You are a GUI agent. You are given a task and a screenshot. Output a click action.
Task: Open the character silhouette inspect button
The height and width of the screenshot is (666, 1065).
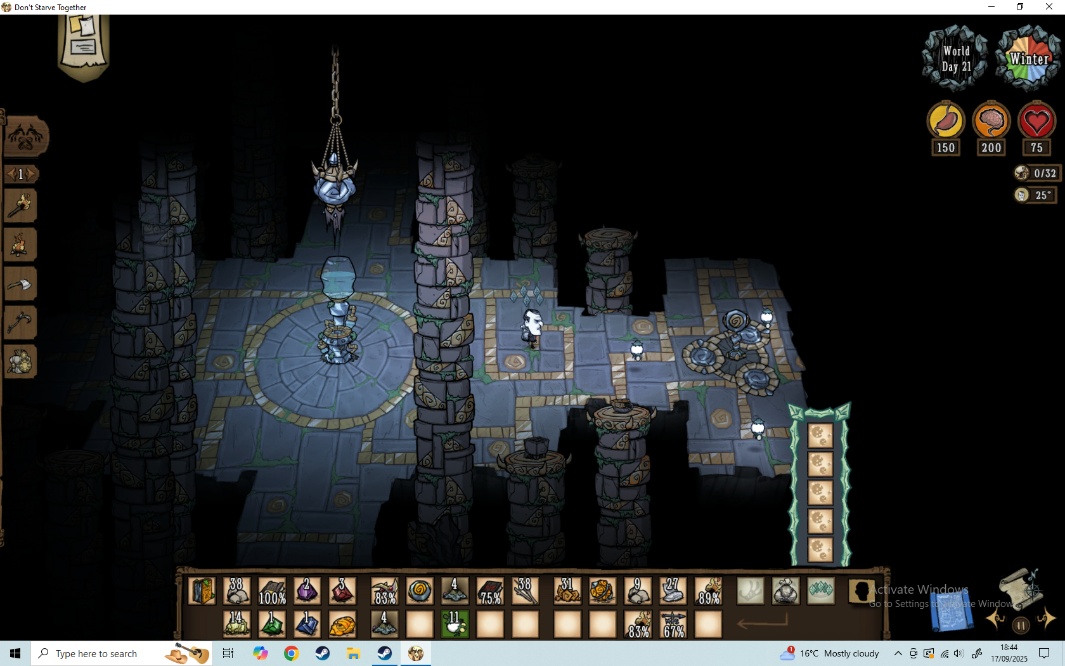pyautogui.click(x=861, y=591)
